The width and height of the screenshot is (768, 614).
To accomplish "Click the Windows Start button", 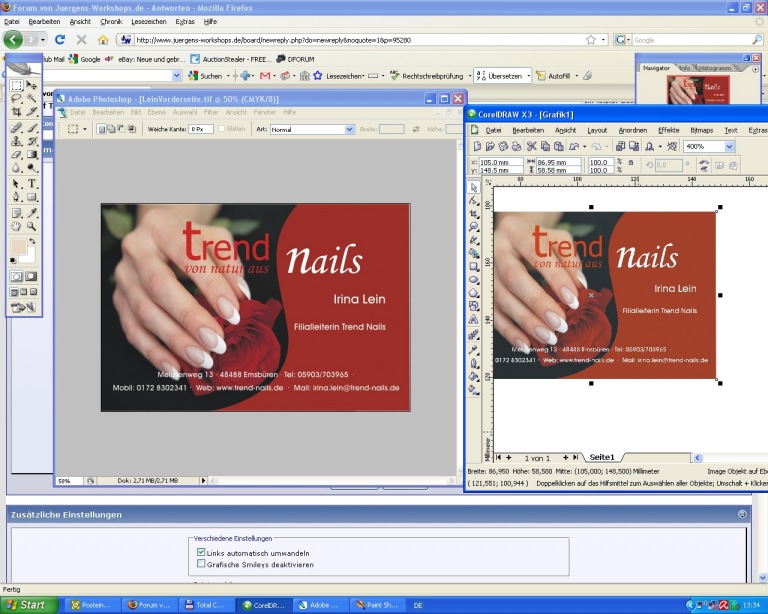I will (x=27, y=605).
